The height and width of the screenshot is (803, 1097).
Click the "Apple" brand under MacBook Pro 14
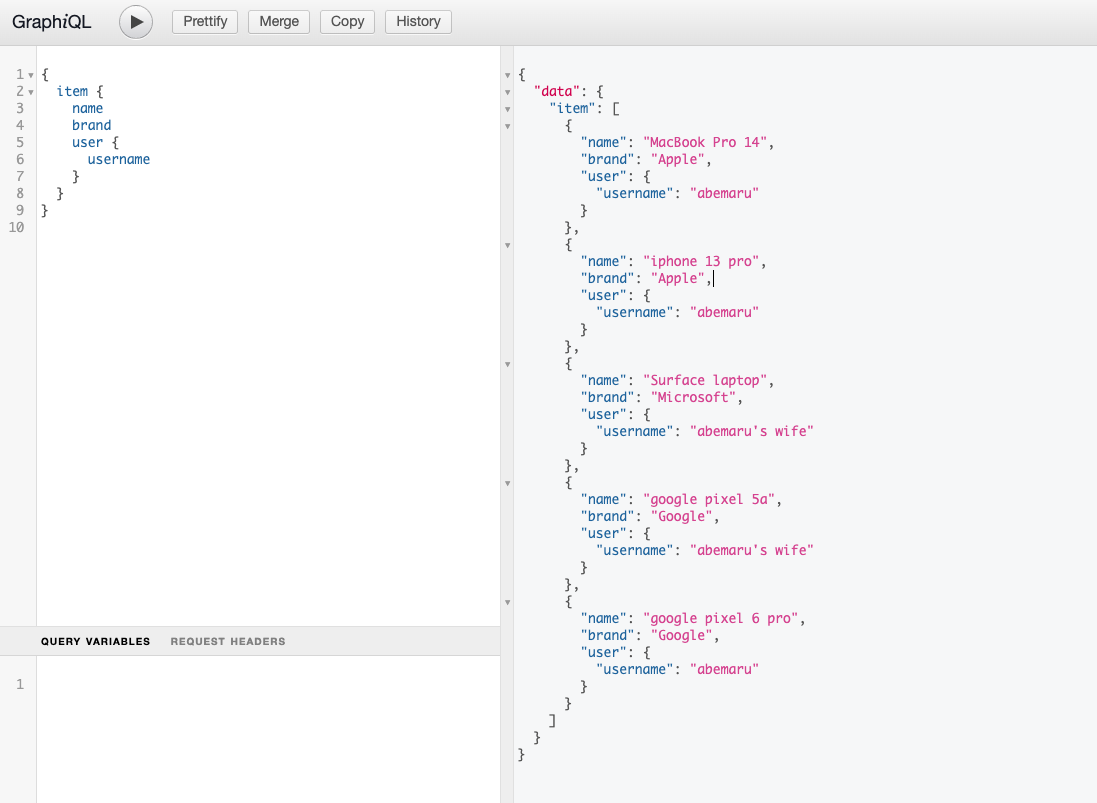678,159
